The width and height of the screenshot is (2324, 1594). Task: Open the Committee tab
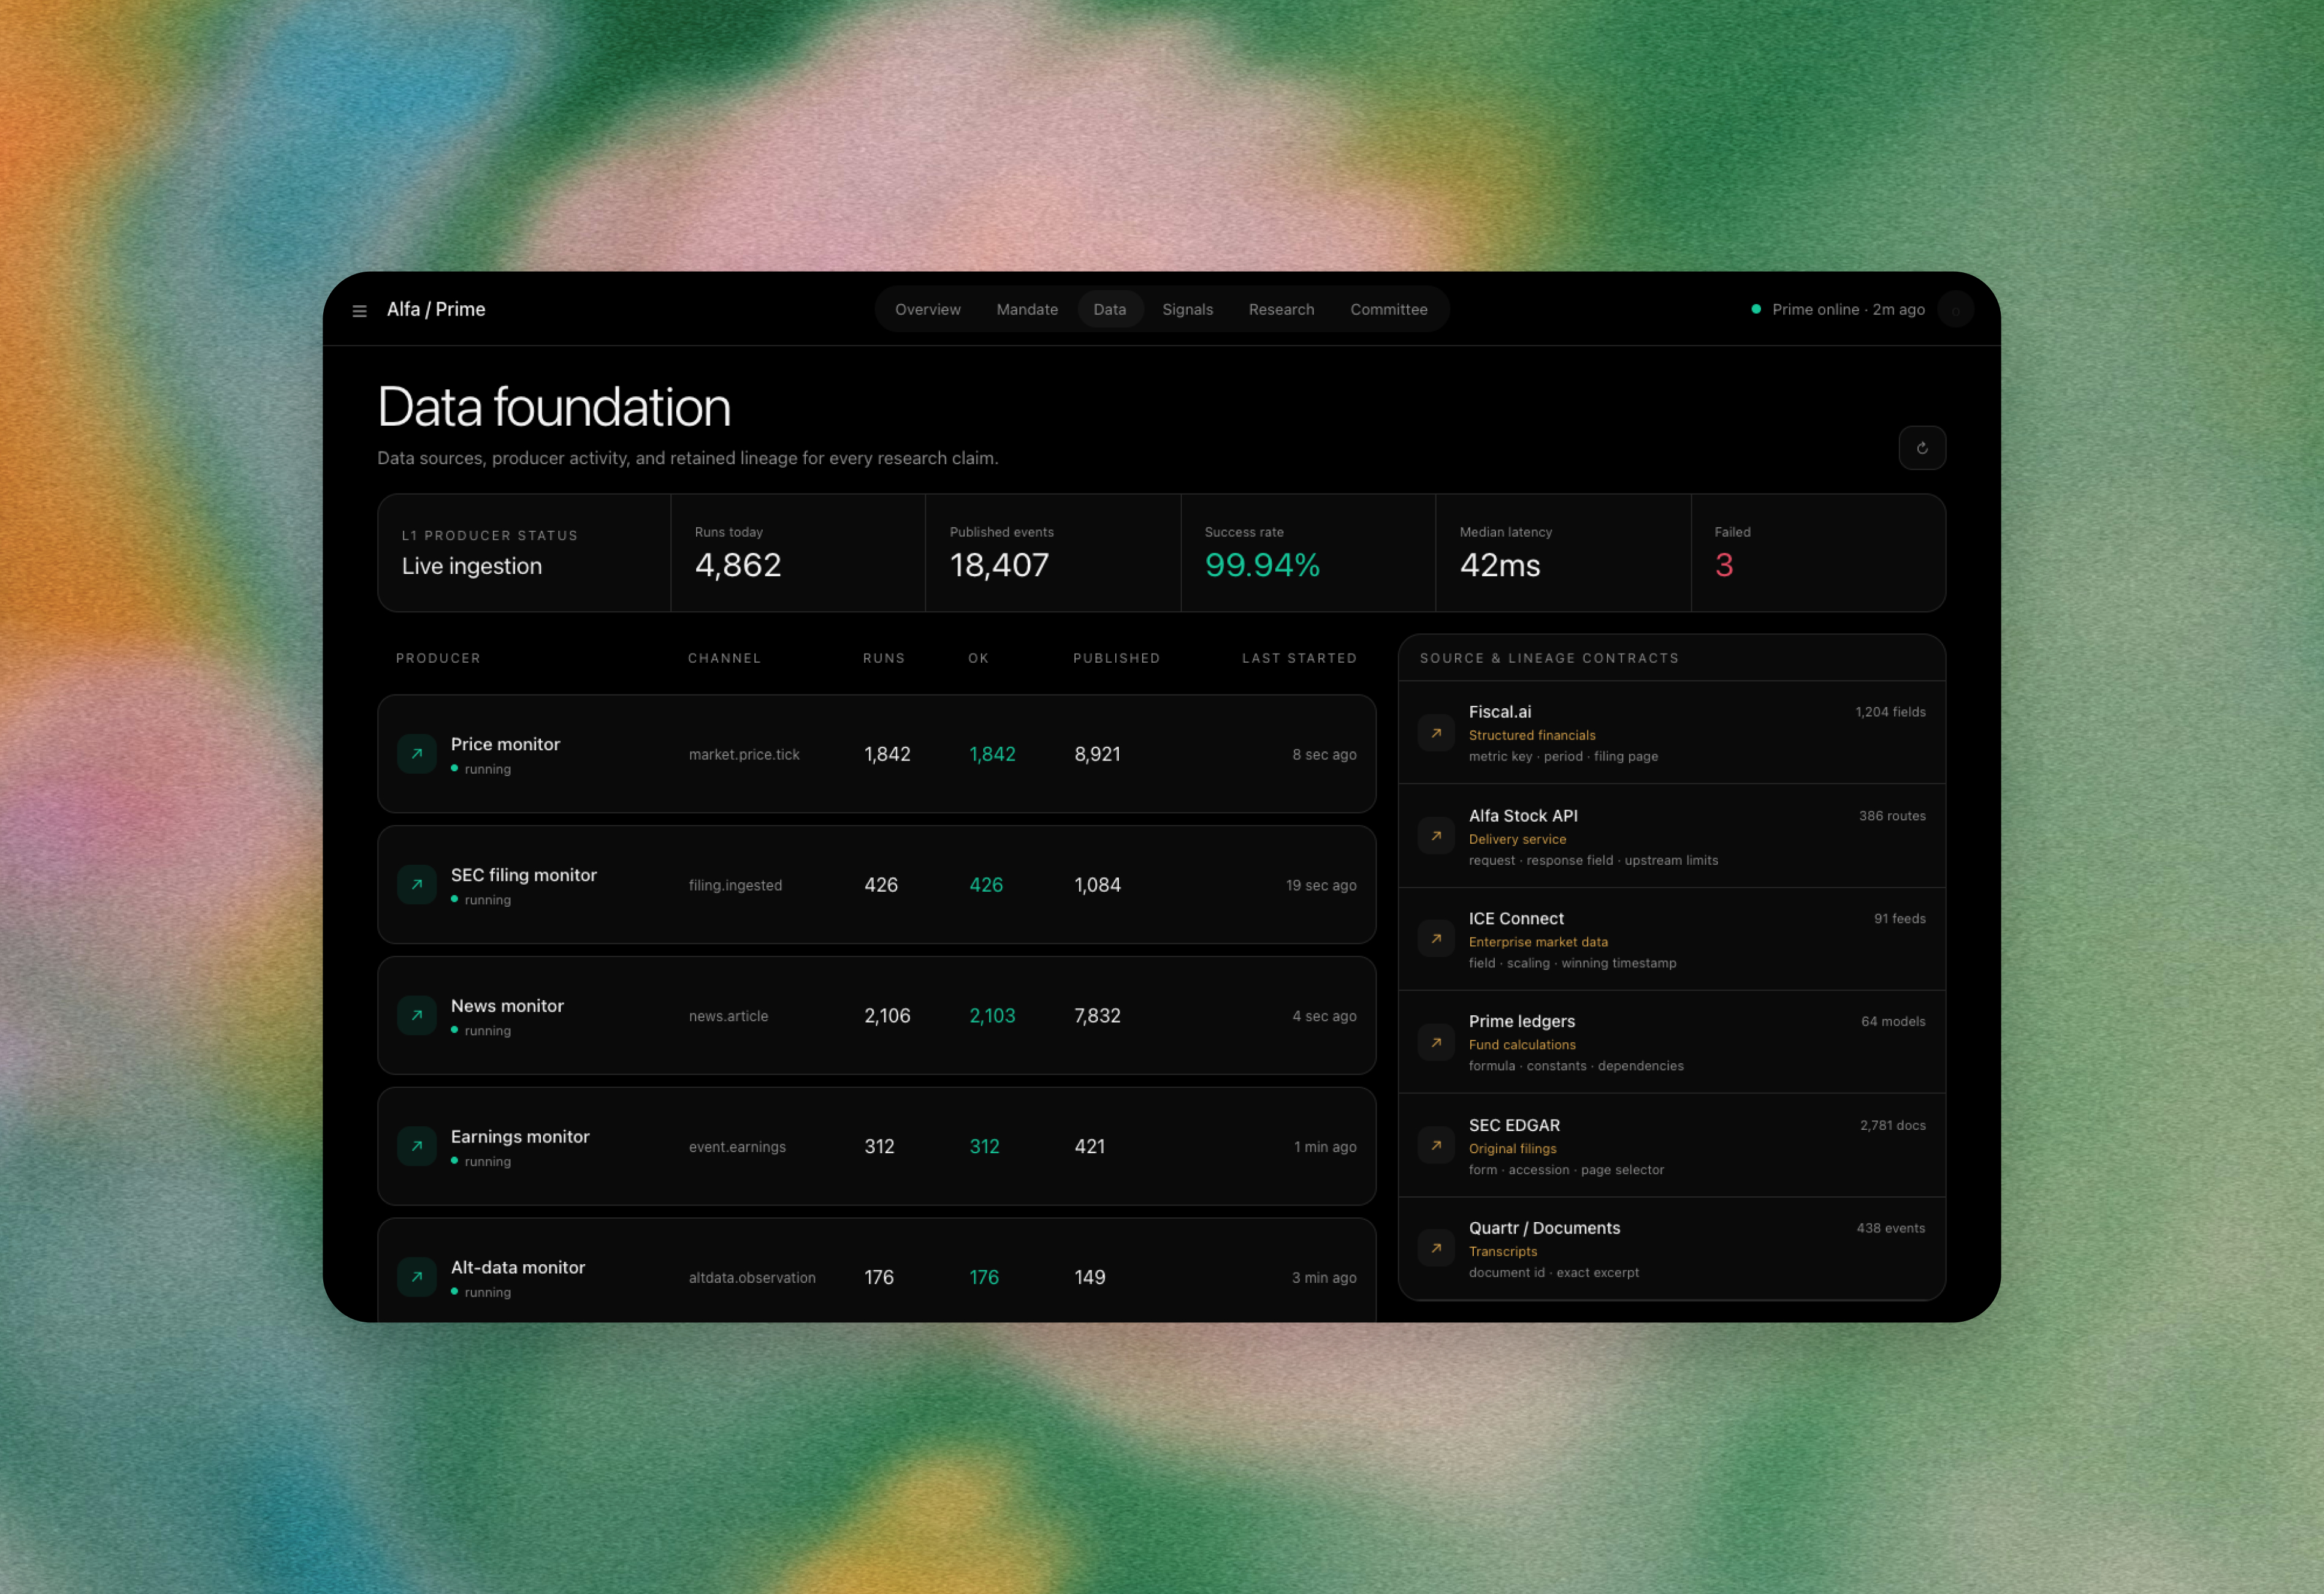(1388, 310)
